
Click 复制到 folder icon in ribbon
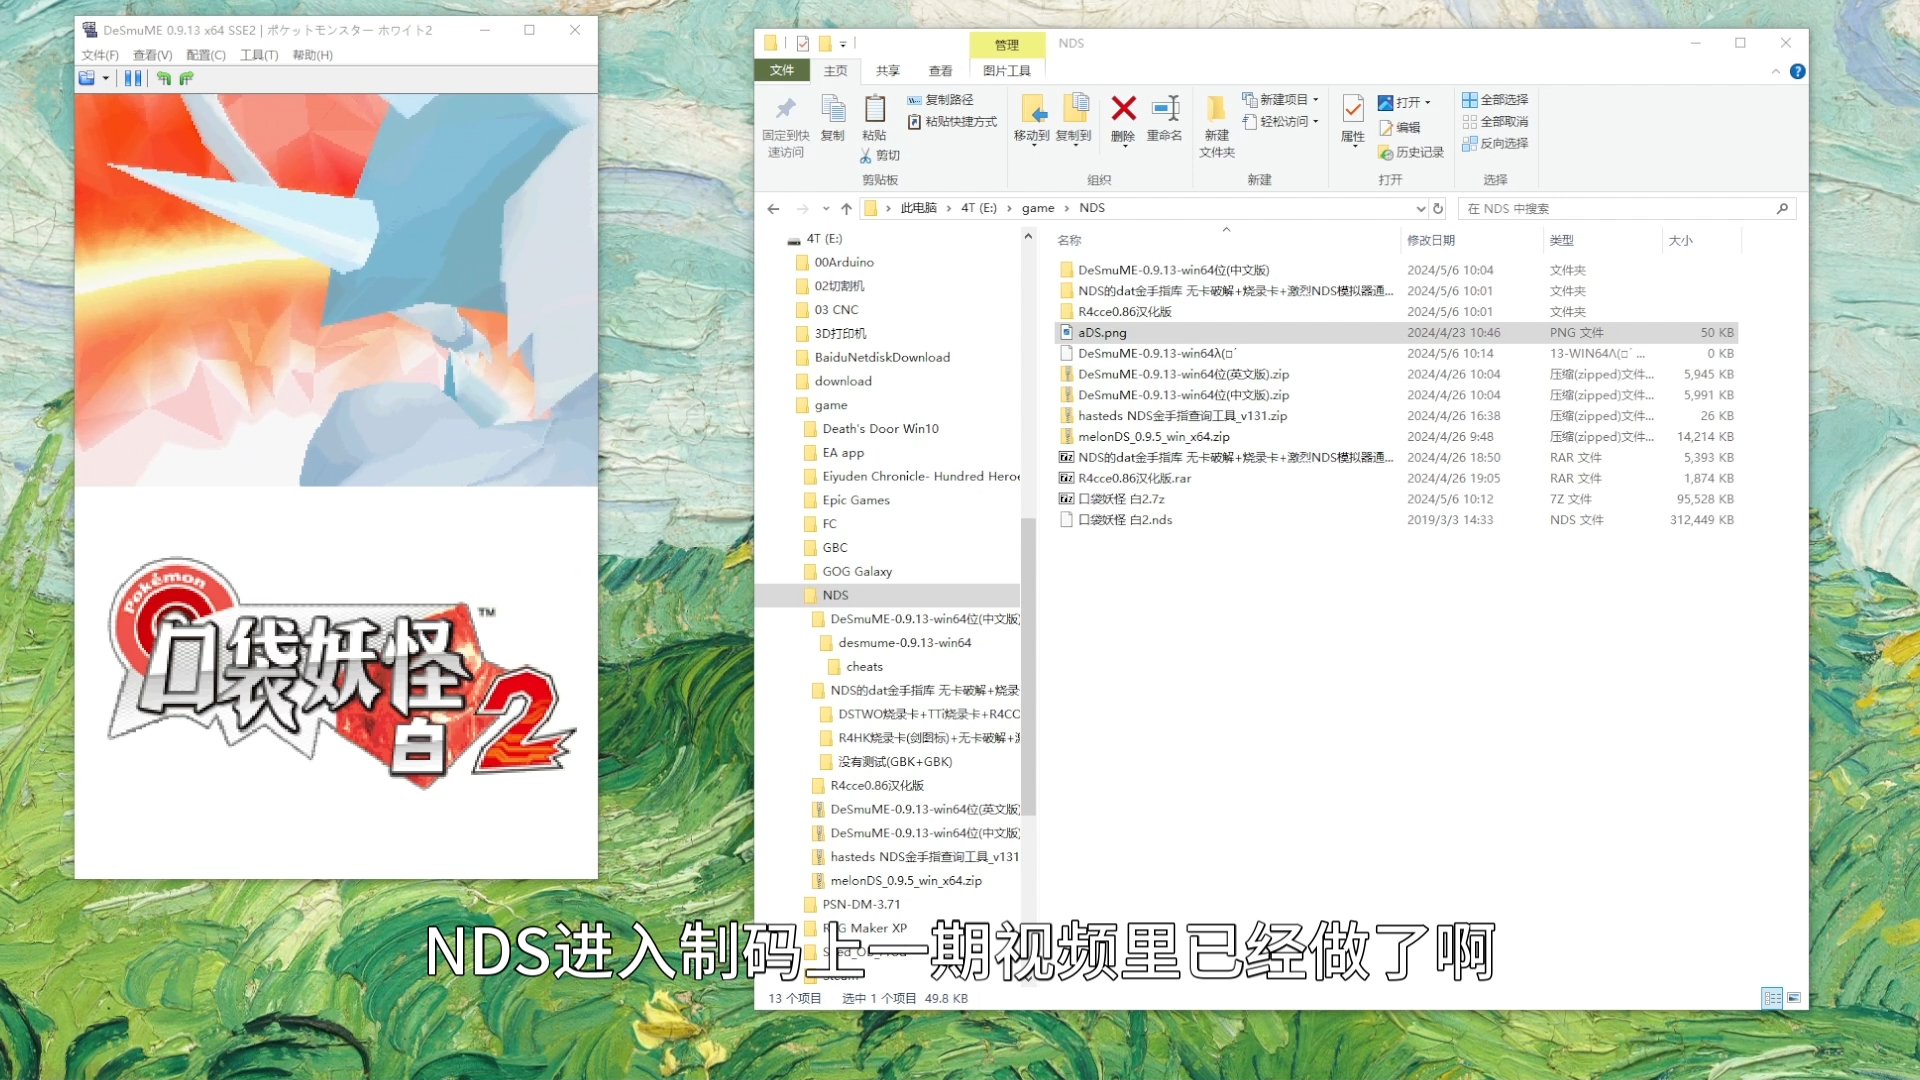1075,109
